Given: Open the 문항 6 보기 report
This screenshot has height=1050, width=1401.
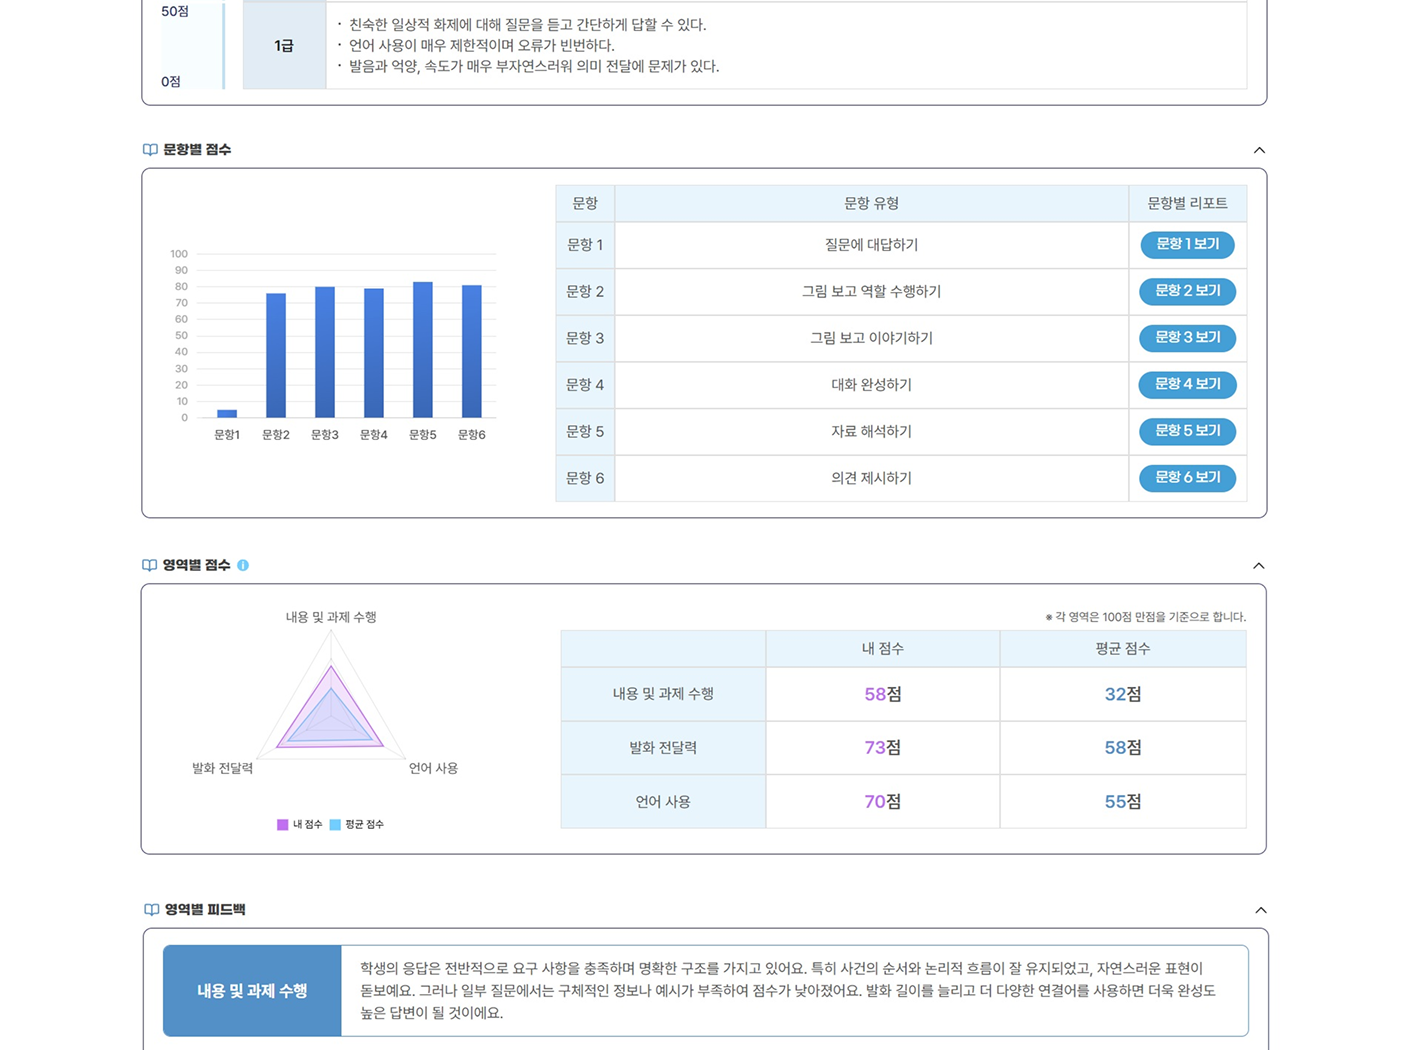Looking at the screenshot, I should 1187,478.
